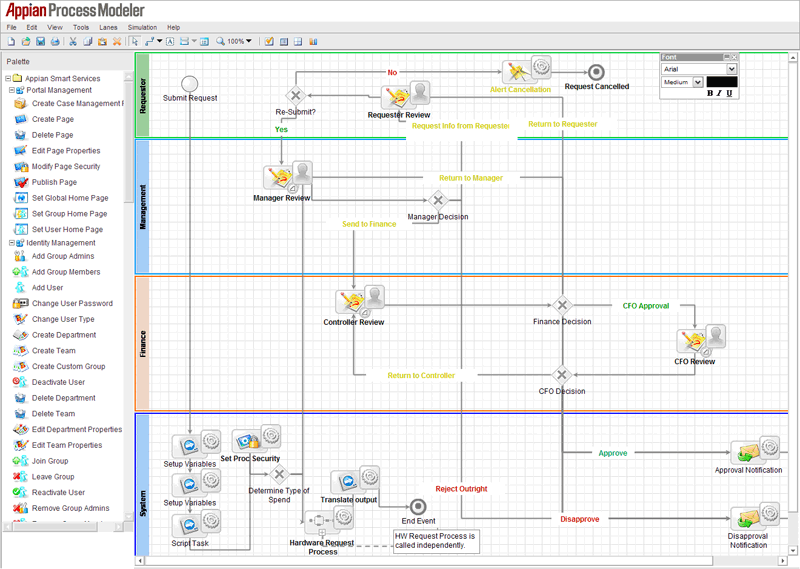This screenshot has height=569, width=800.
Task: Toggle underline in the Font panel
Action: [x=729, y=93]
